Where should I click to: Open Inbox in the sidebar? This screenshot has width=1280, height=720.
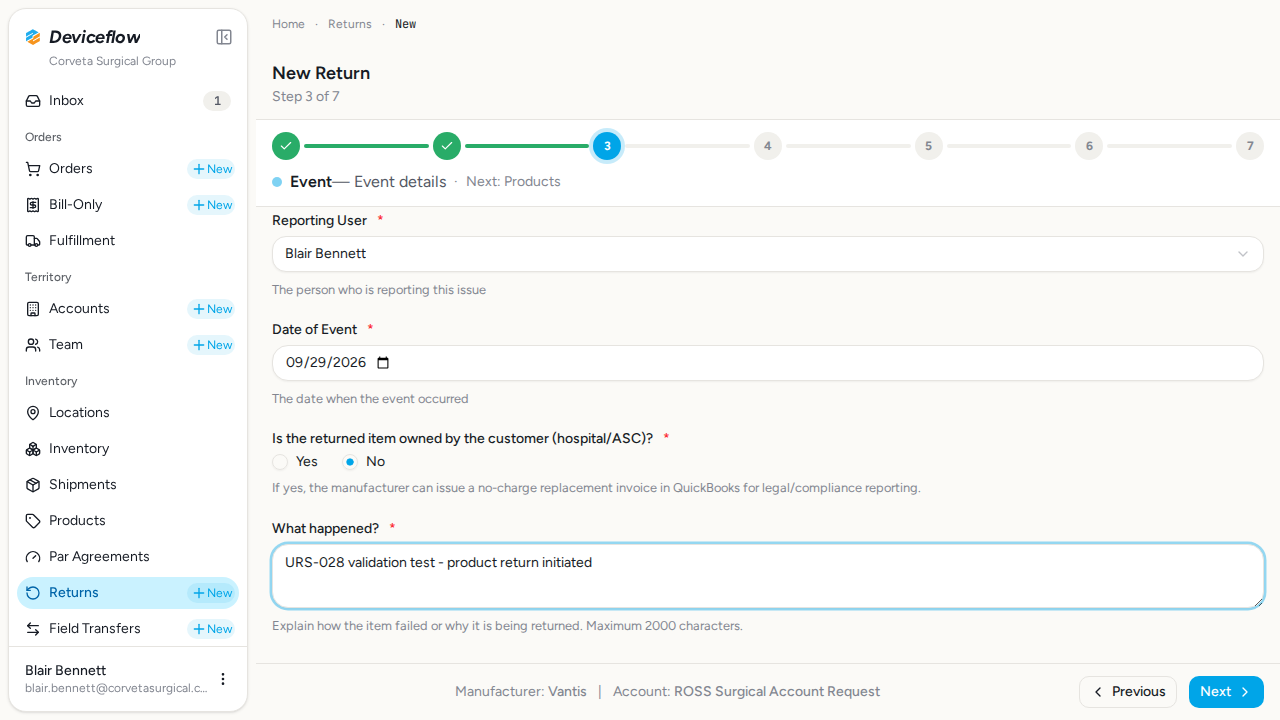[128, 101]
